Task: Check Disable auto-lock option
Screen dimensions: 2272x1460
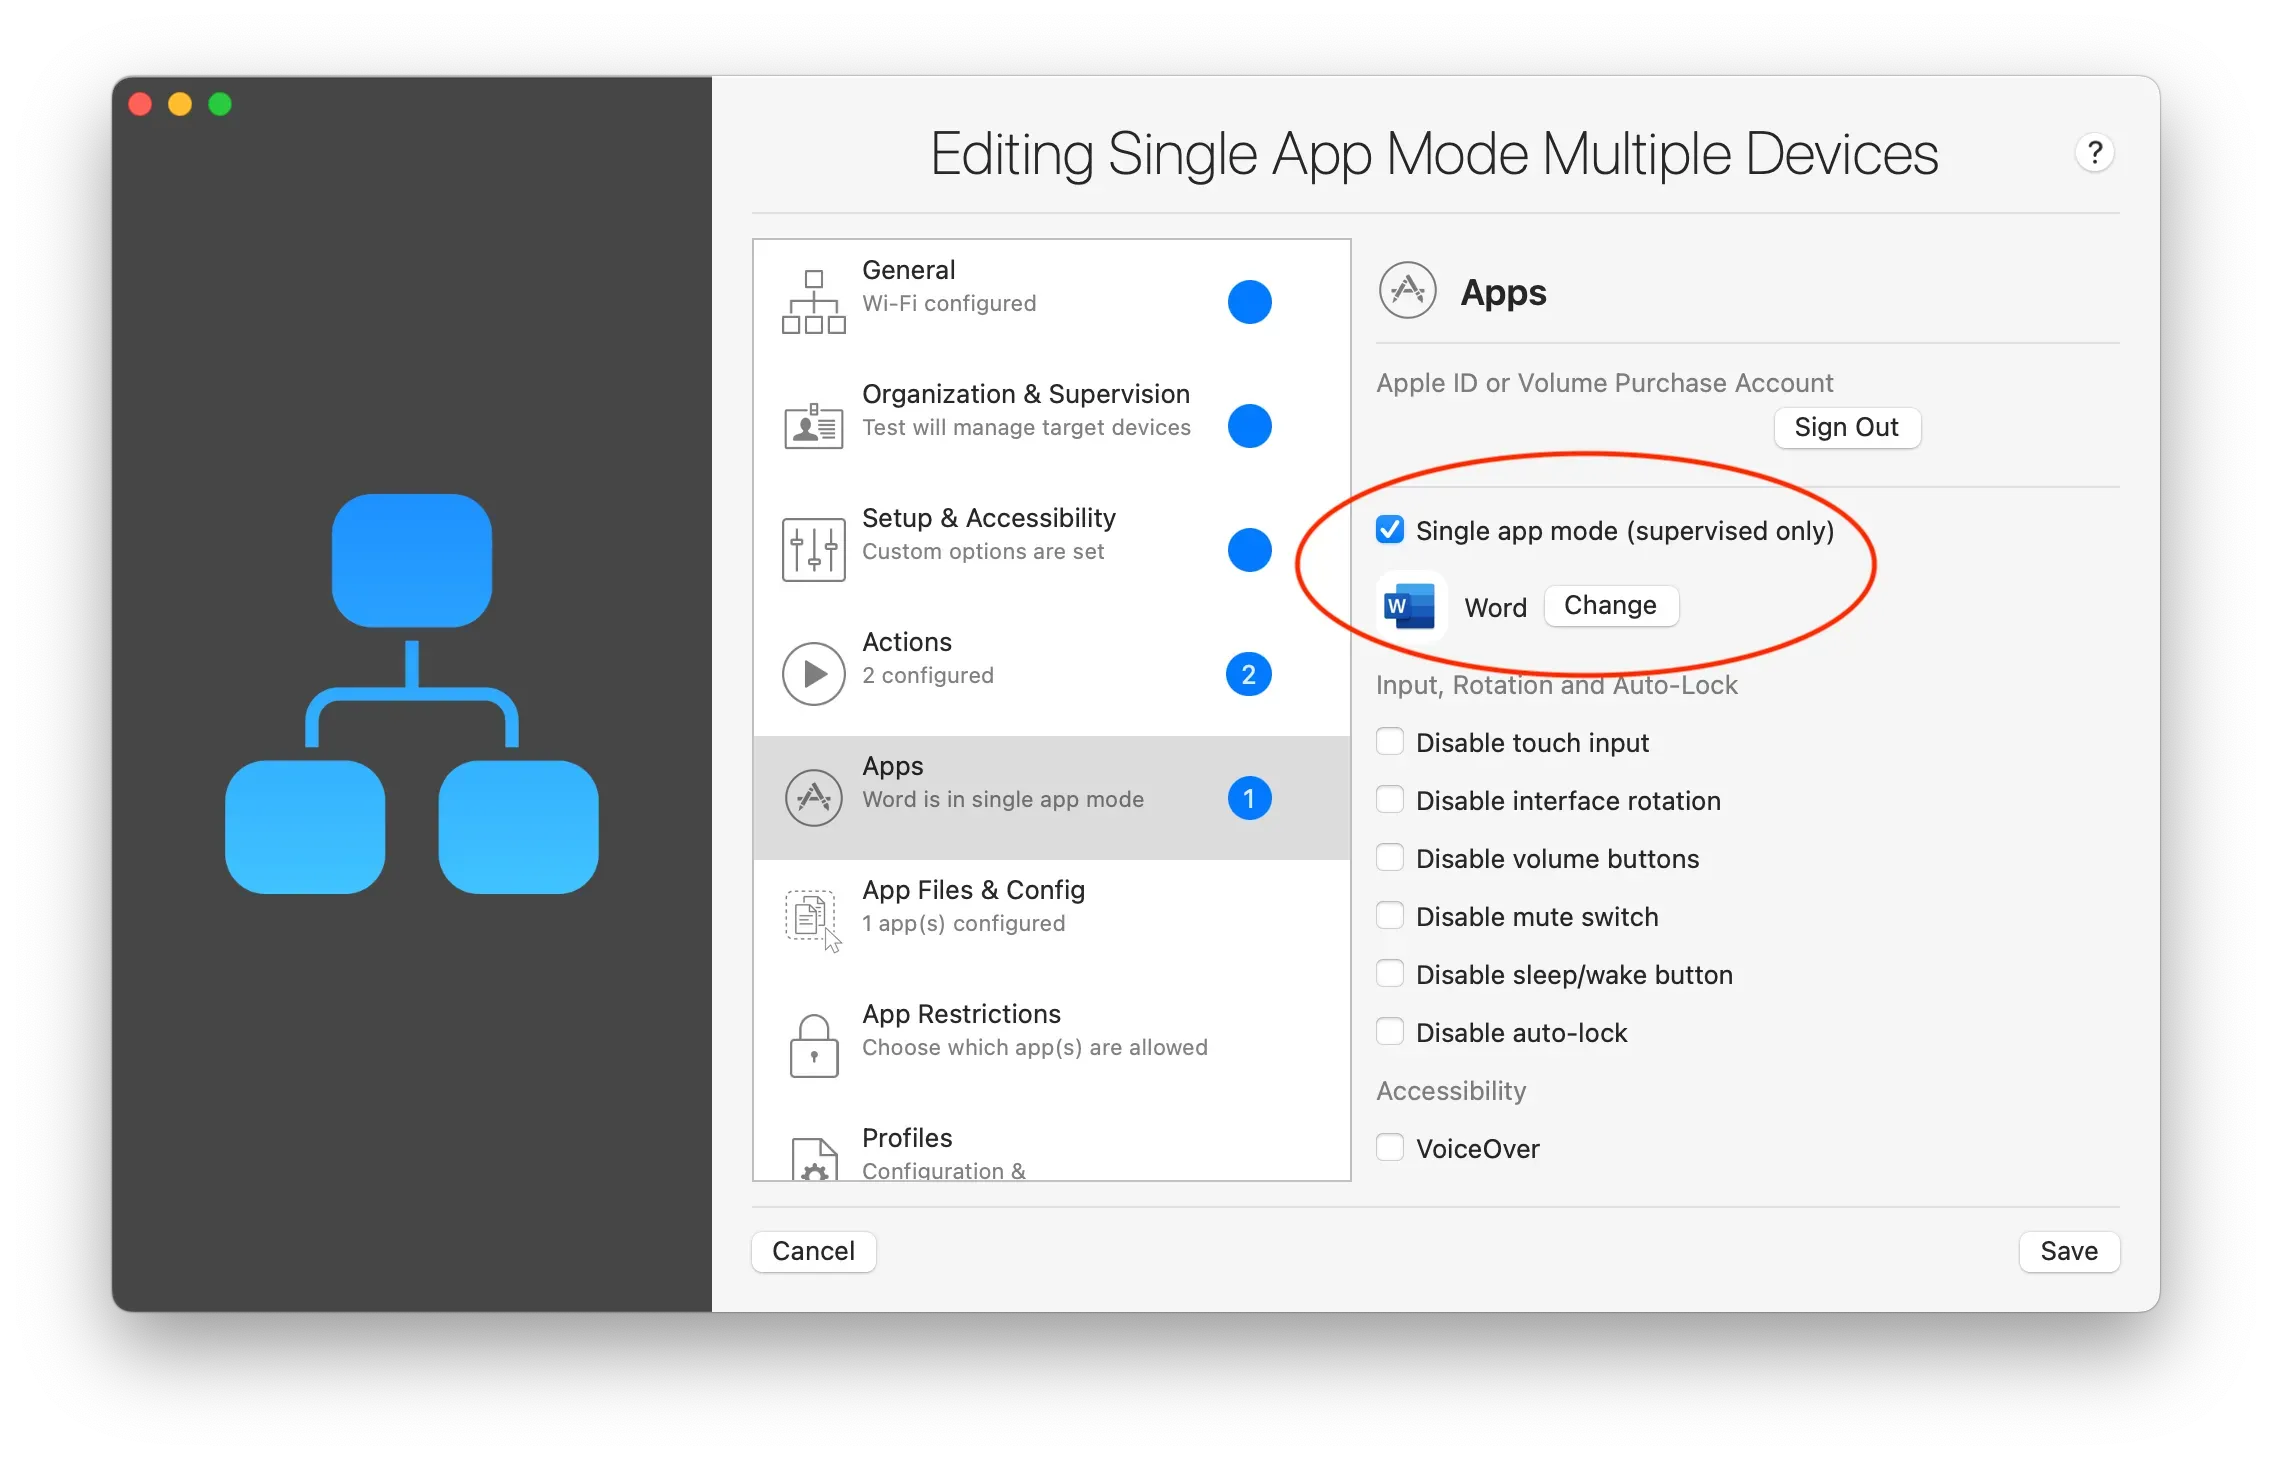Action: point(1390,1032)
